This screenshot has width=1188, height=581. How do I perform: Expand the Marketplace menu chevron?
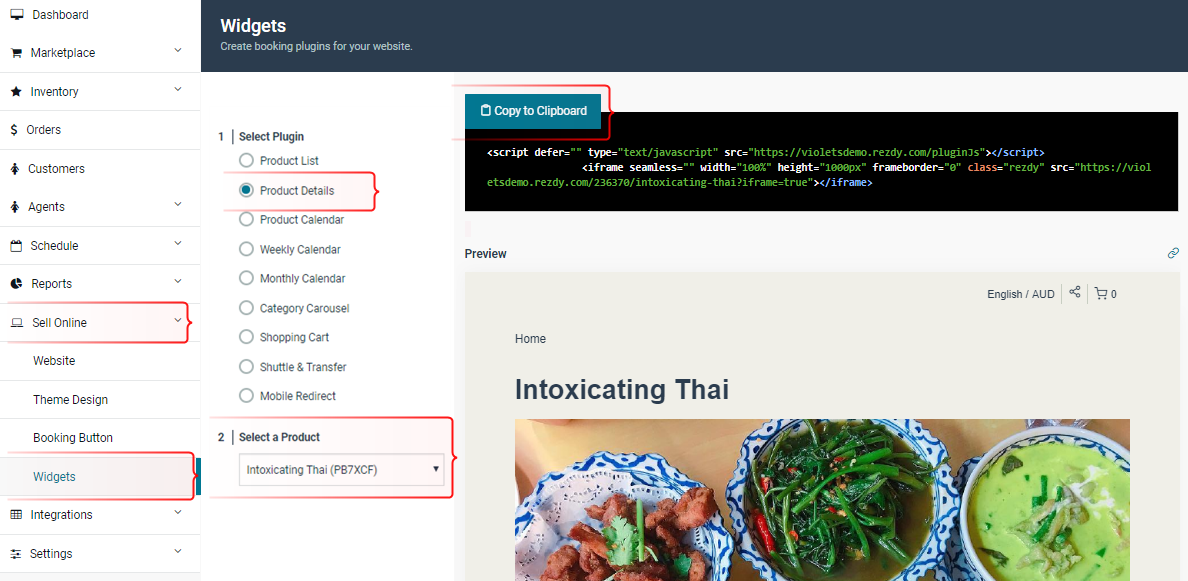(x=178, y=51)
